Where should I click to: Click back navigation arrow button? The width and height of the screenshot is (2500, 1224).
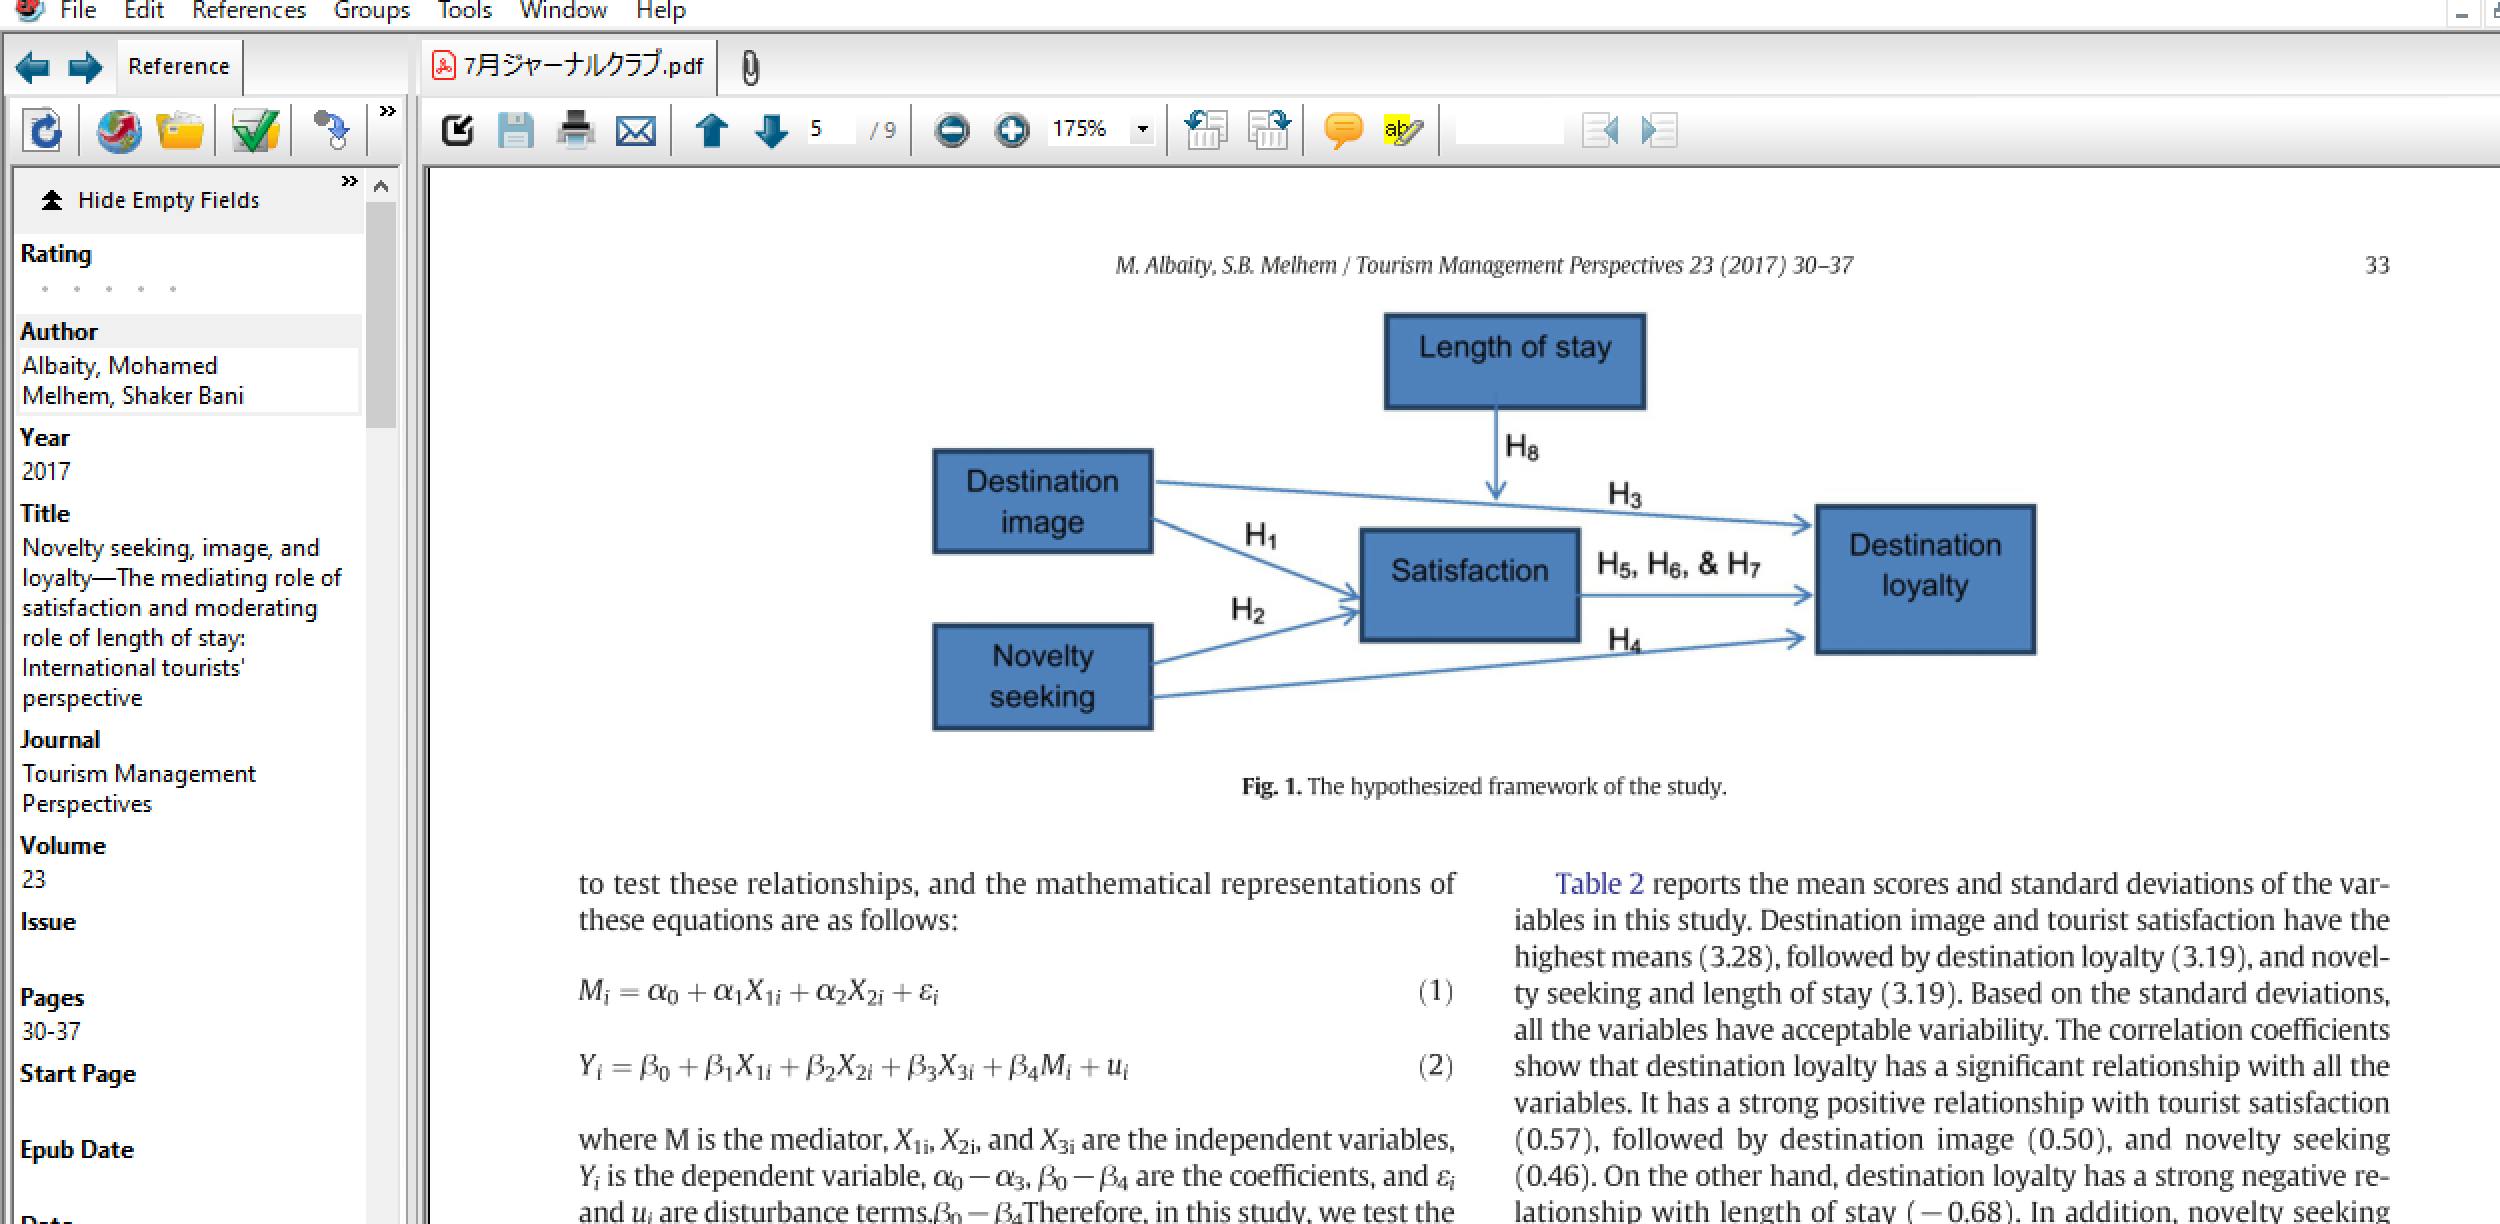33,65
